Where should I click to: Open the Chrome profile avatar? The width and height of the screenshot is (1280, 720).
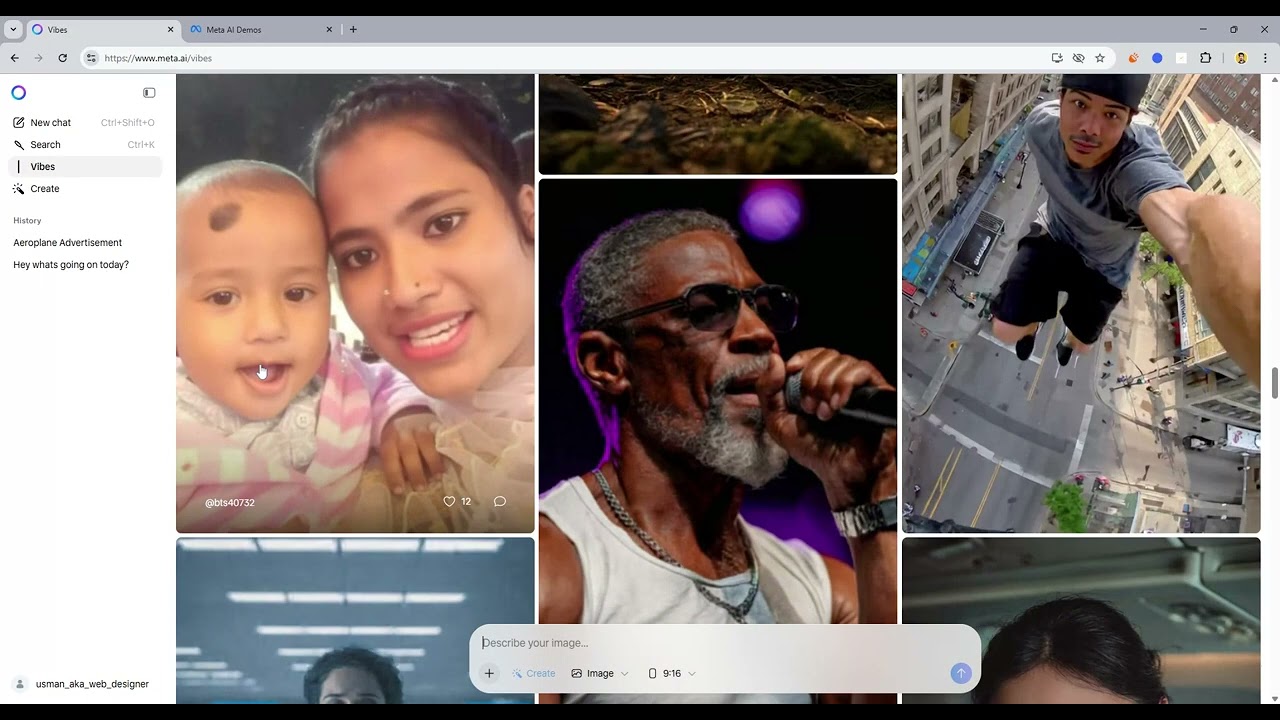tap(1241, 58)
